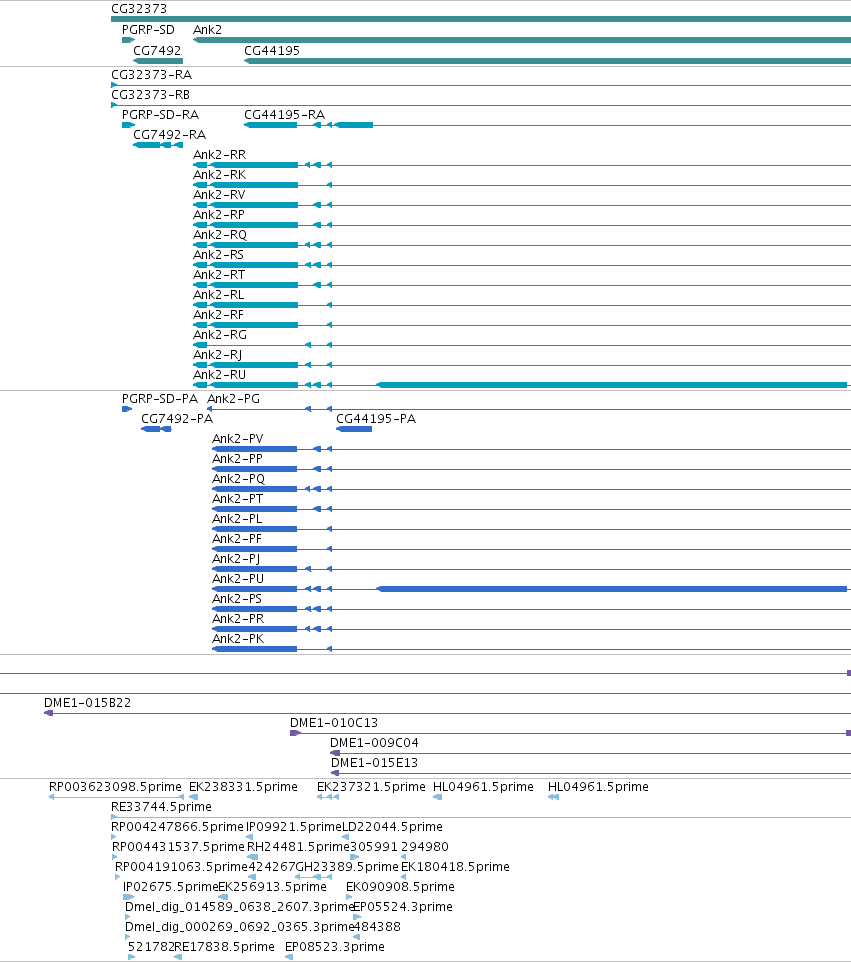Select the Ank2-RK transcript
The height and width of the screenshot is (962, 851).
(219, 175)
